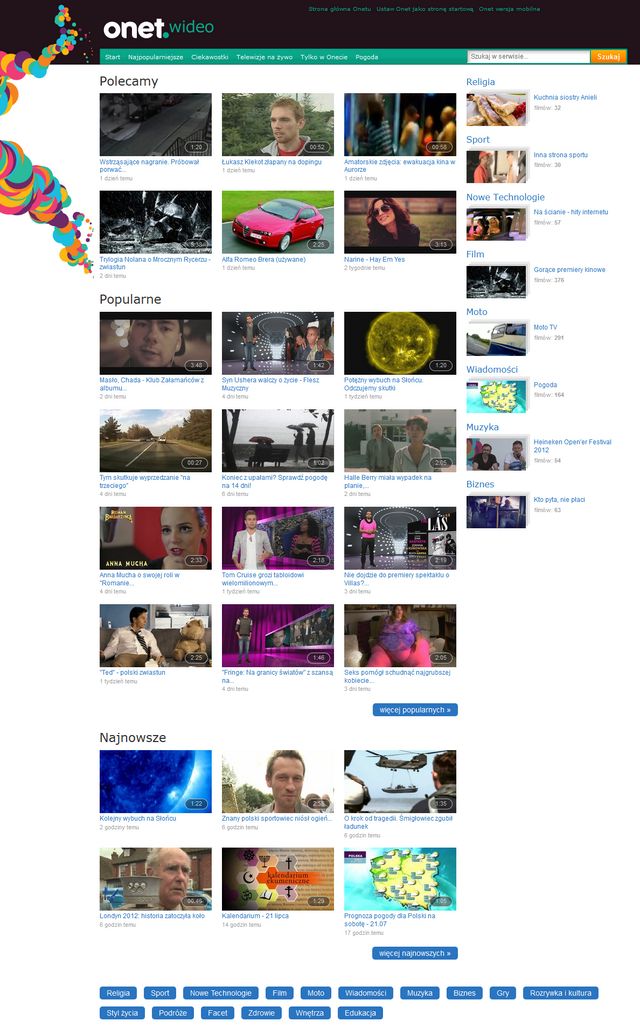Open the kino Aurora evacuation thumbnail
Viewport: 640px width, 1025px height.
click(400, 124)
